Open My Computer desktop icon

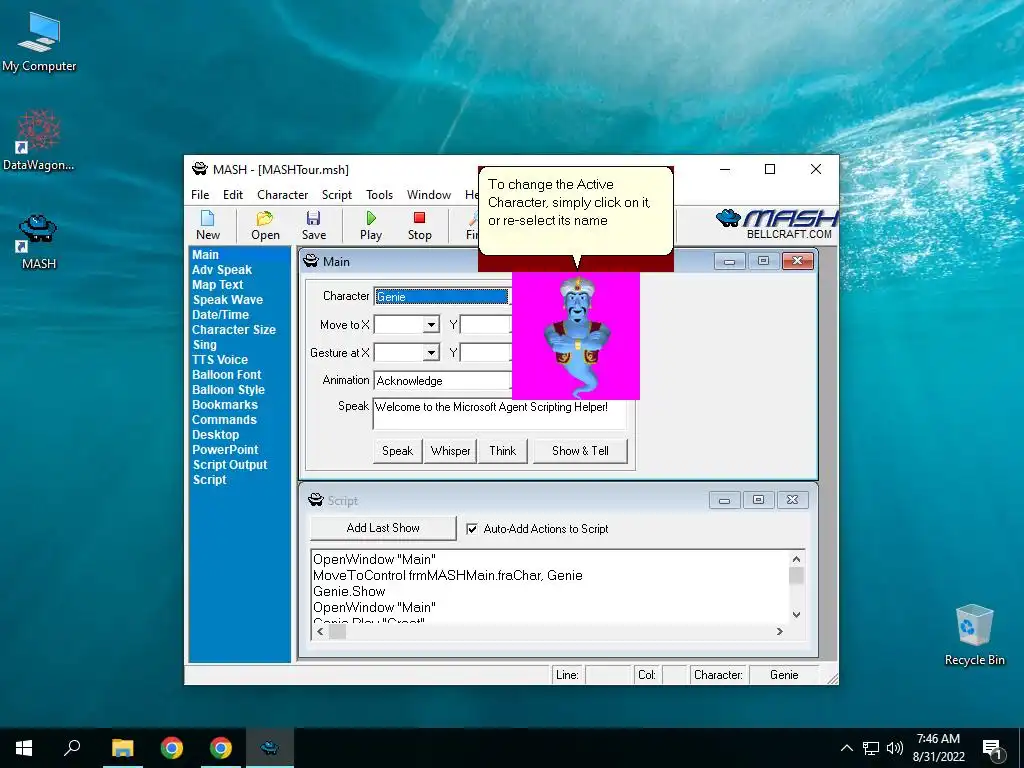click(39, 42)
